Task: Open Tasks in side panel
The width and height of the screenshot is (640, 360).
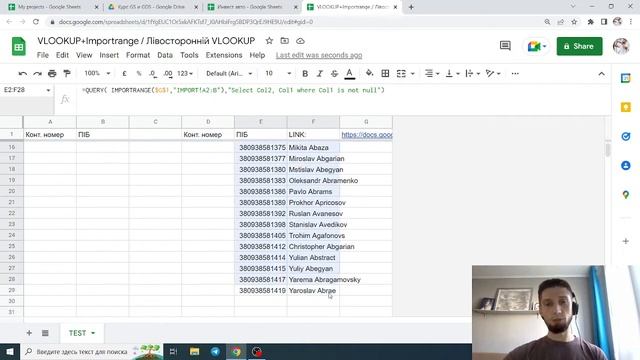Action: click(626, 136)
